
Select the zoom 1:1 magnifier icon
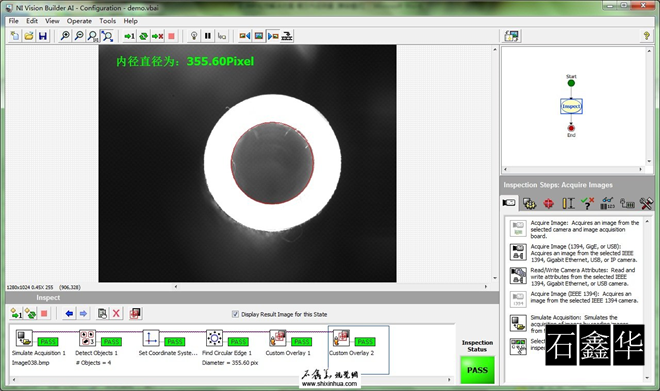point(93,36)
